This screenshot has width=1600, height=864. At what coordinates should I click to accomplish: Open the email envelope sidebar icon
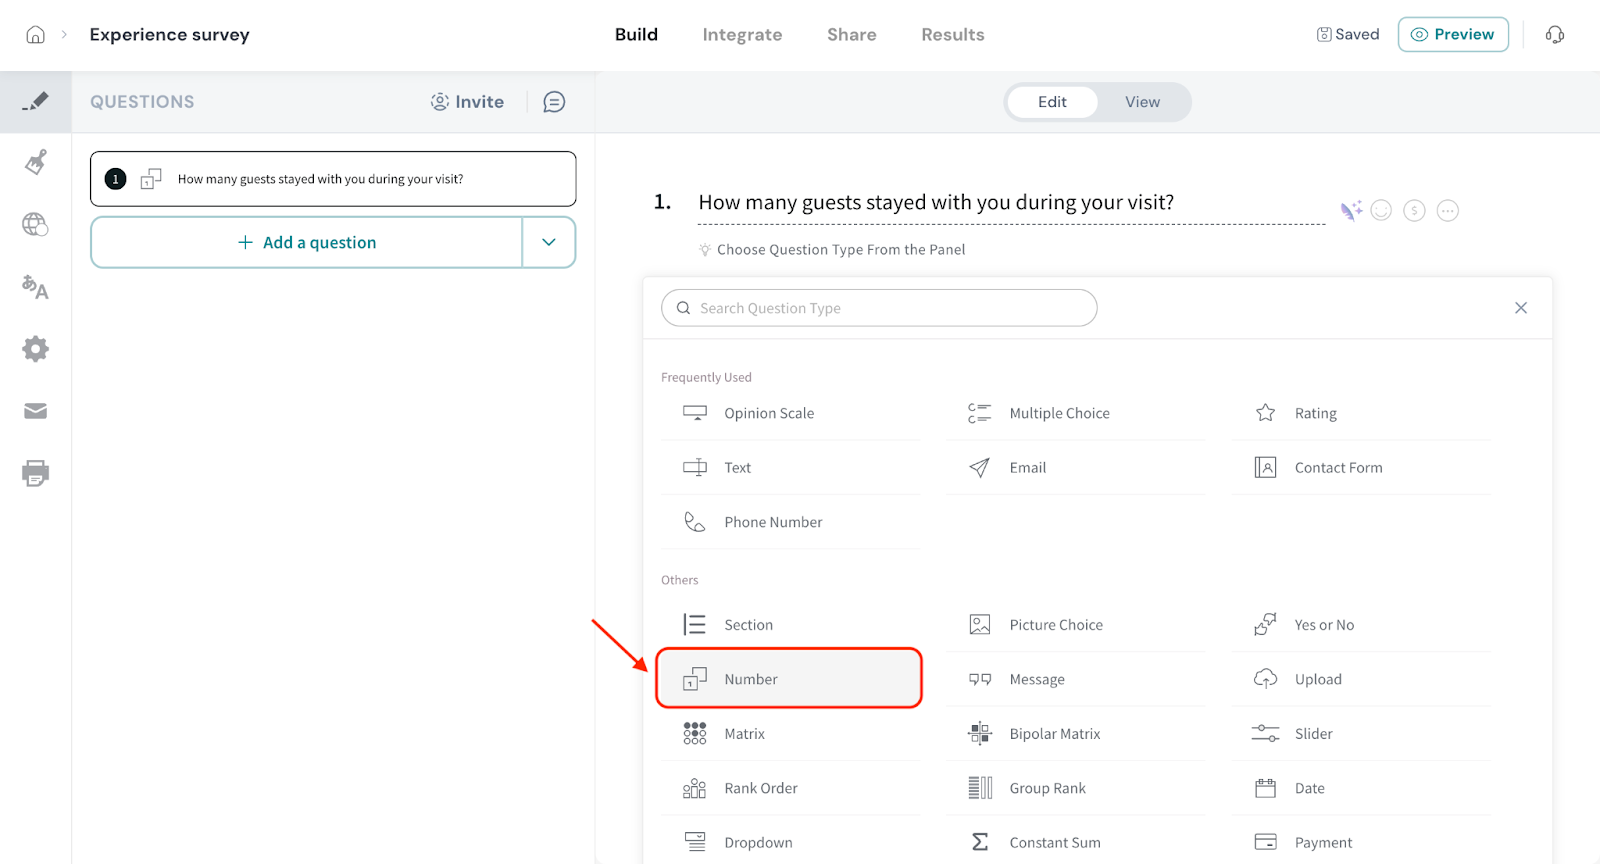36,411
